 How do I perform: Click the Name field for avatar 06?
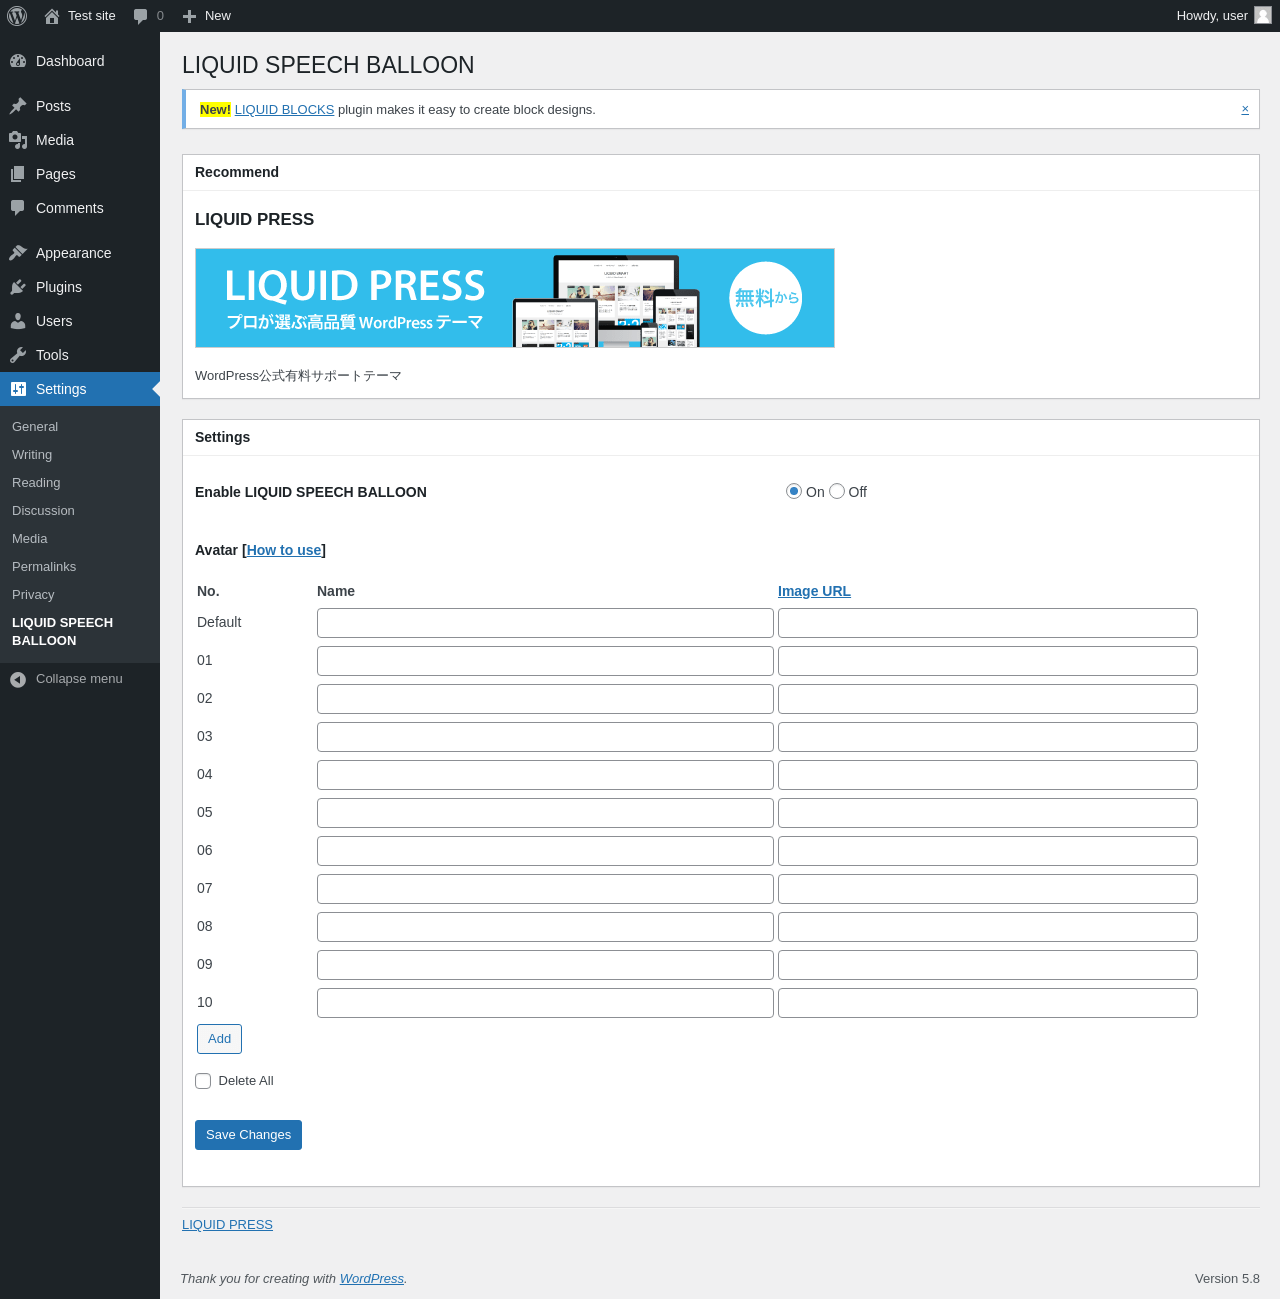[545, 851]
